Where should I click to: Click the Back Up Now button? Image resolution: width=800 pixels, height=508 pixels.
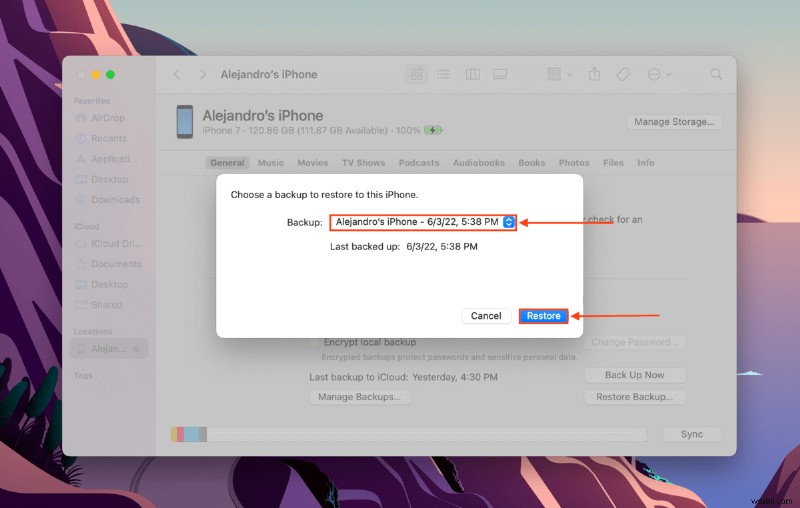tap(634, 375)
